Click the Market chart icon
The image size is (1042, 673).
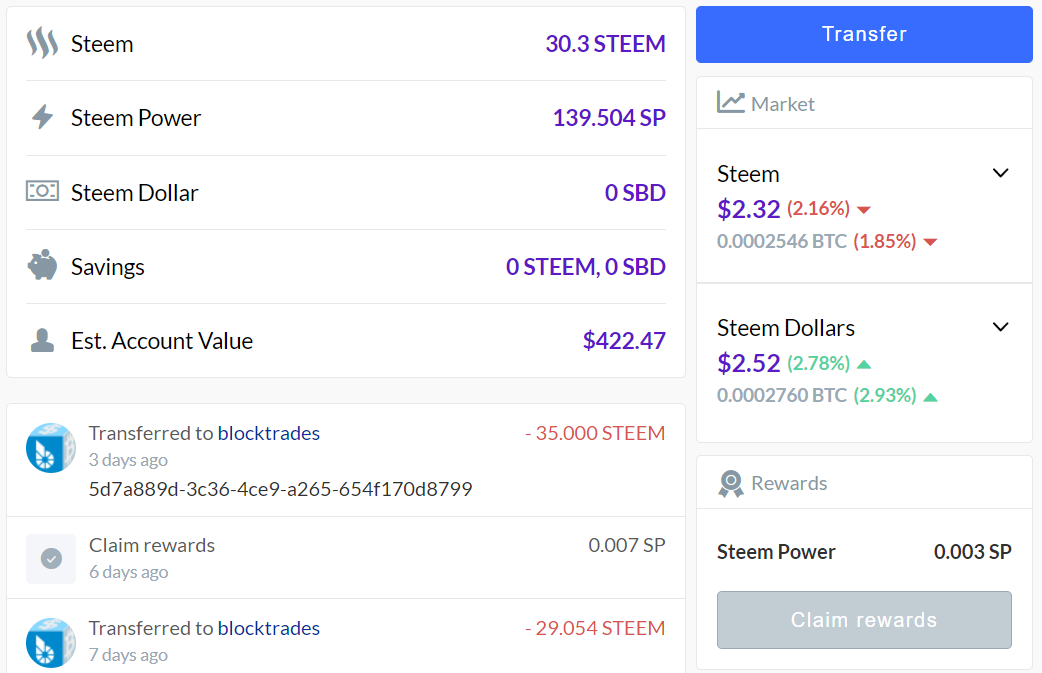click(730, 102)
